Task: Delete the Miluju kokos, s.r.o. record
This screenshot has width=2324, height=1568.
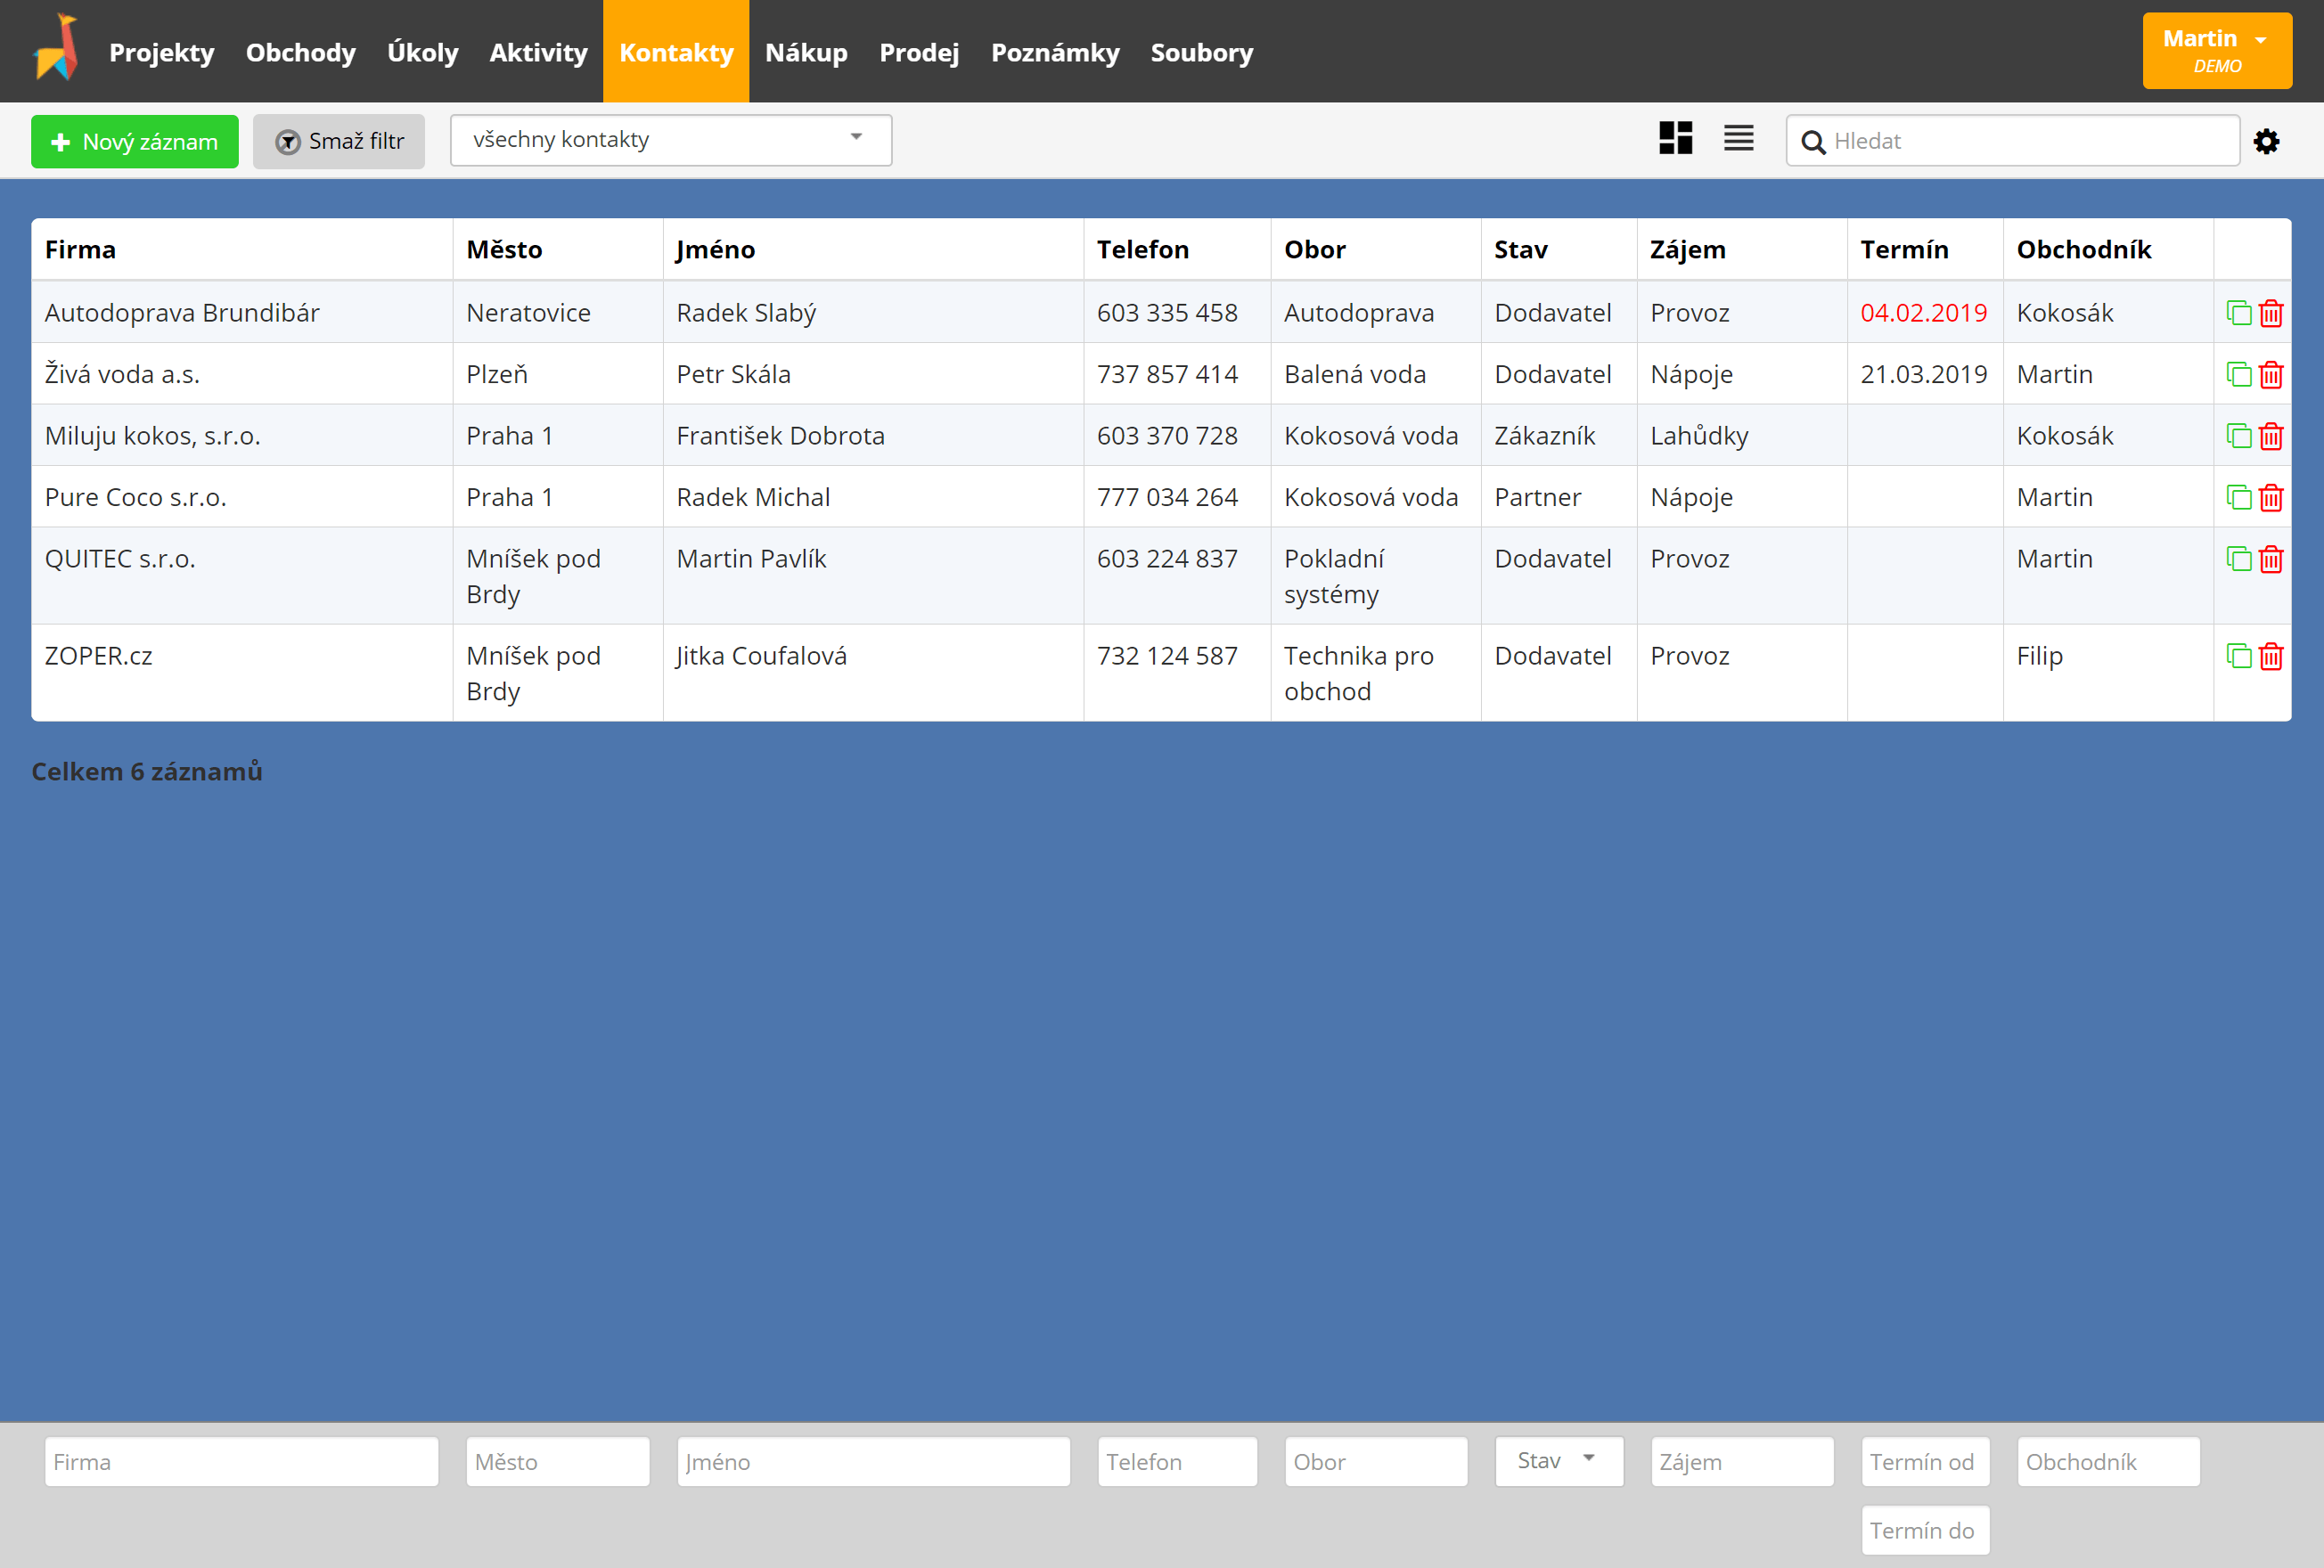Action: [x=2271, y=436]
